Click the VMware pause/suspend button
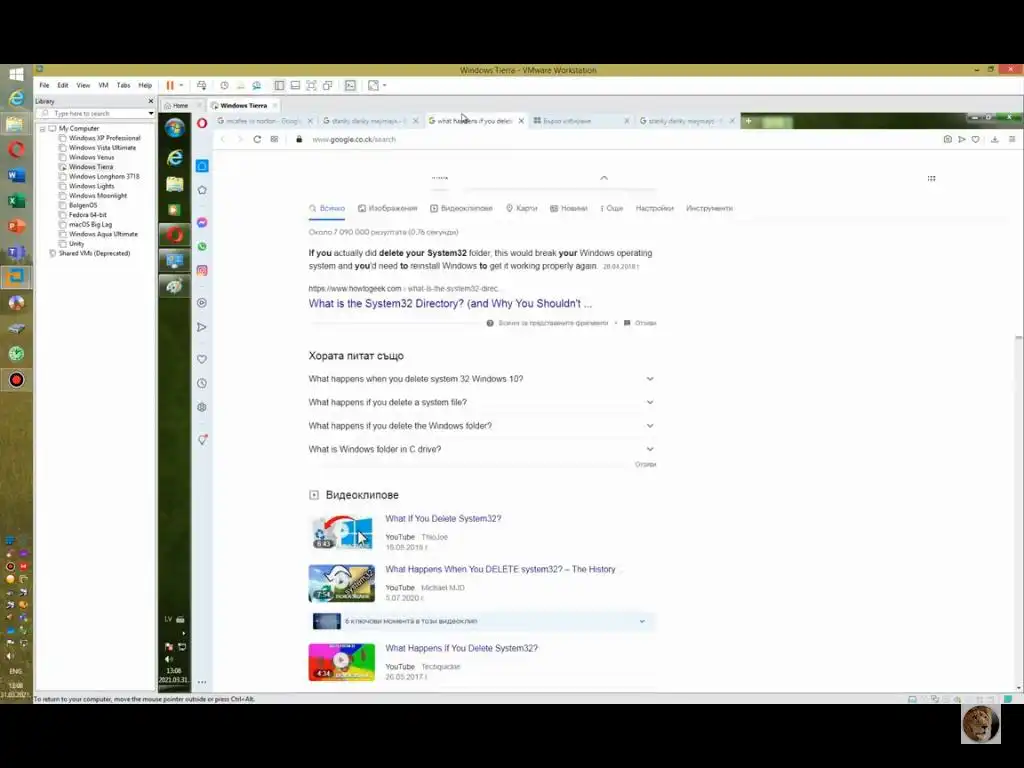 (170, 86)
